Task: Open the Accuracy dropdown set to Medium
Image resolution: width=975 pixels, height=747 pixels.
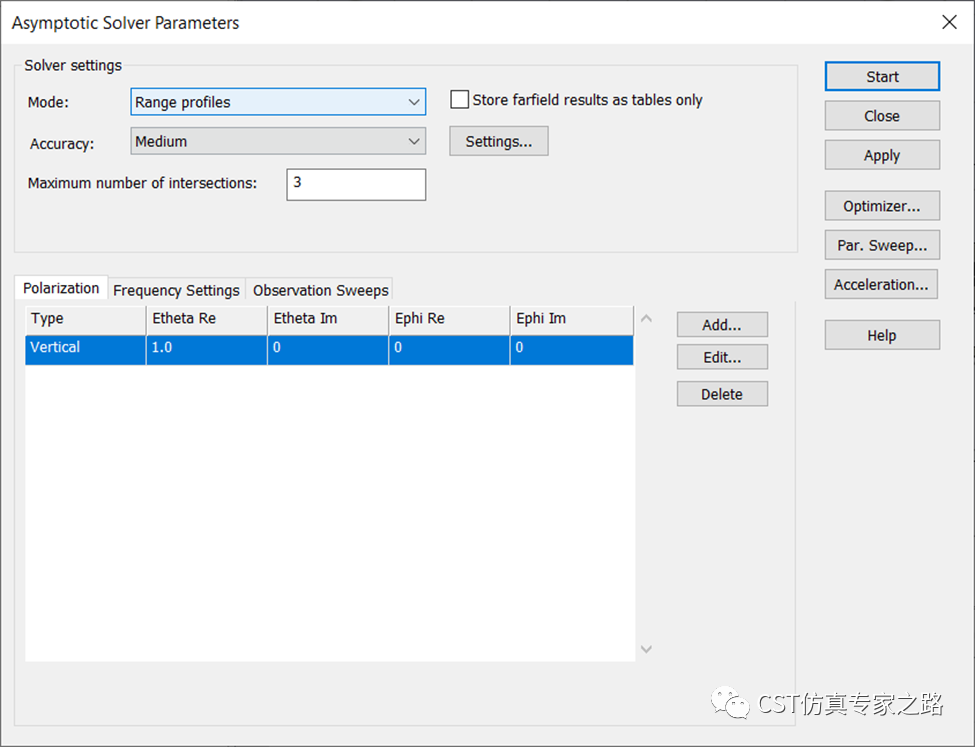Action: pos(278,142)
